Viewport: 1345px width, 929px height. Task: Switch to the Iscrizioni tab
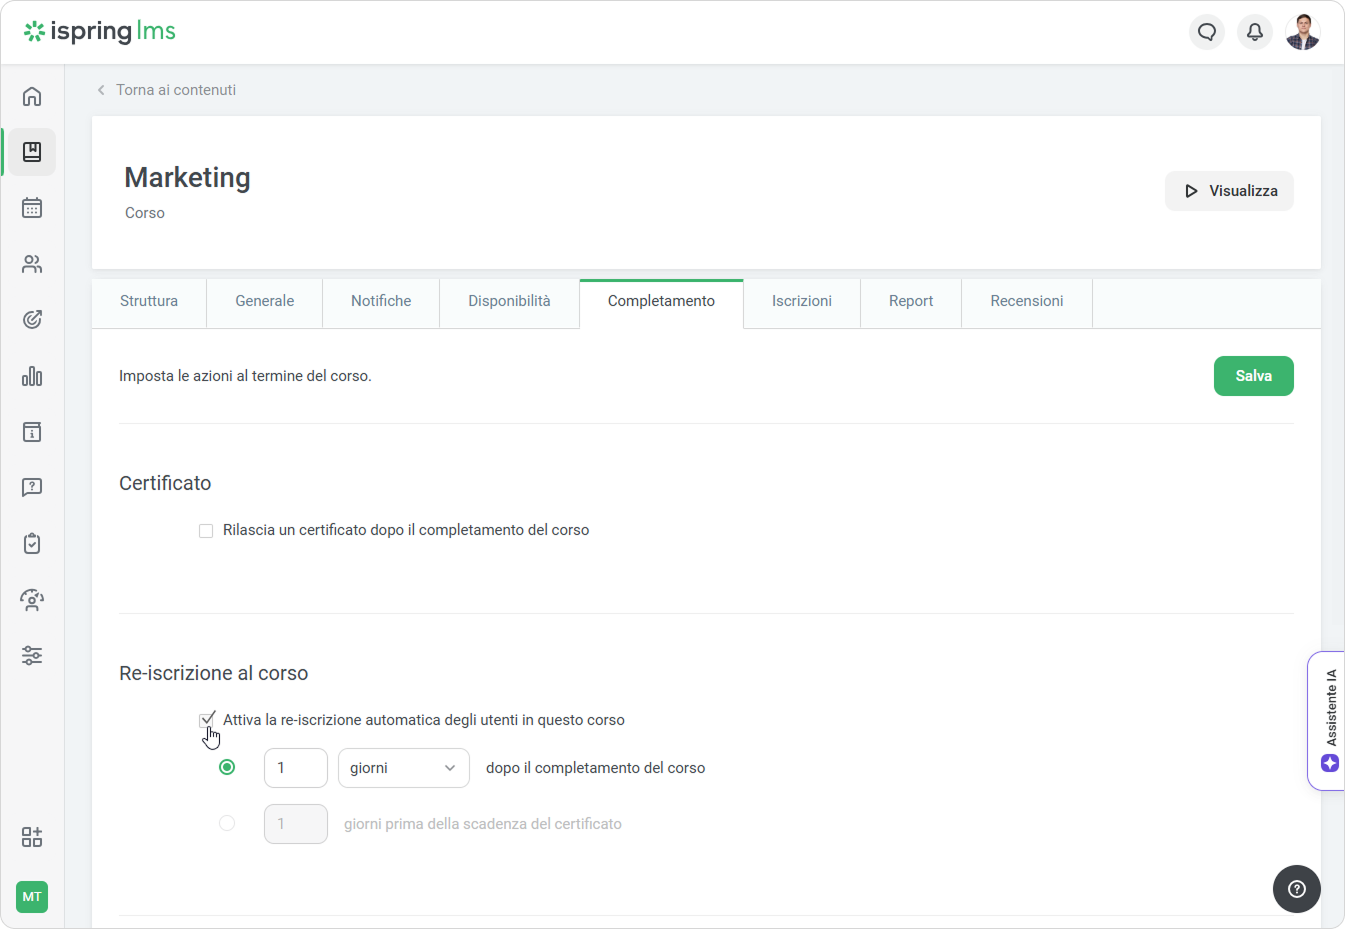coord(801,301)
